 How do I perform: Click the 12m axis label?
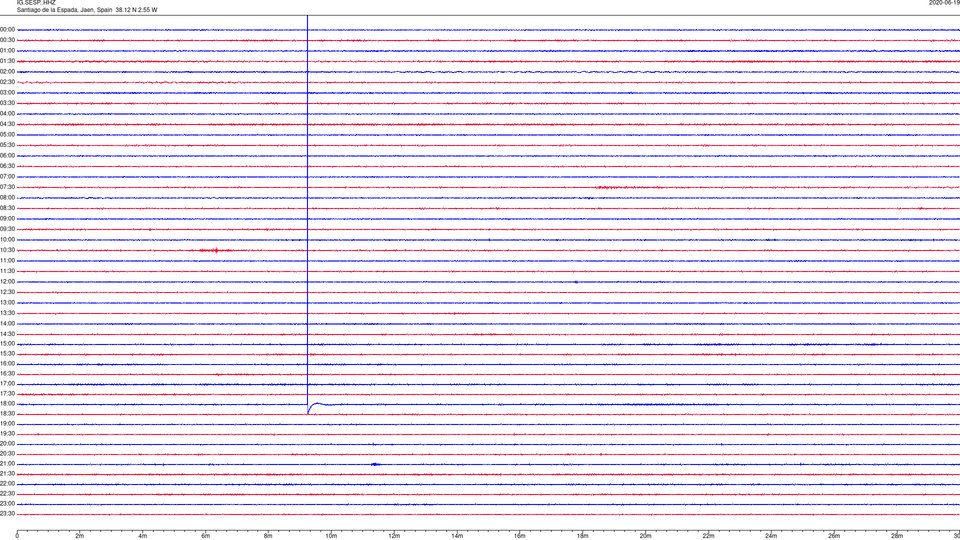click(x=394, y=536)
